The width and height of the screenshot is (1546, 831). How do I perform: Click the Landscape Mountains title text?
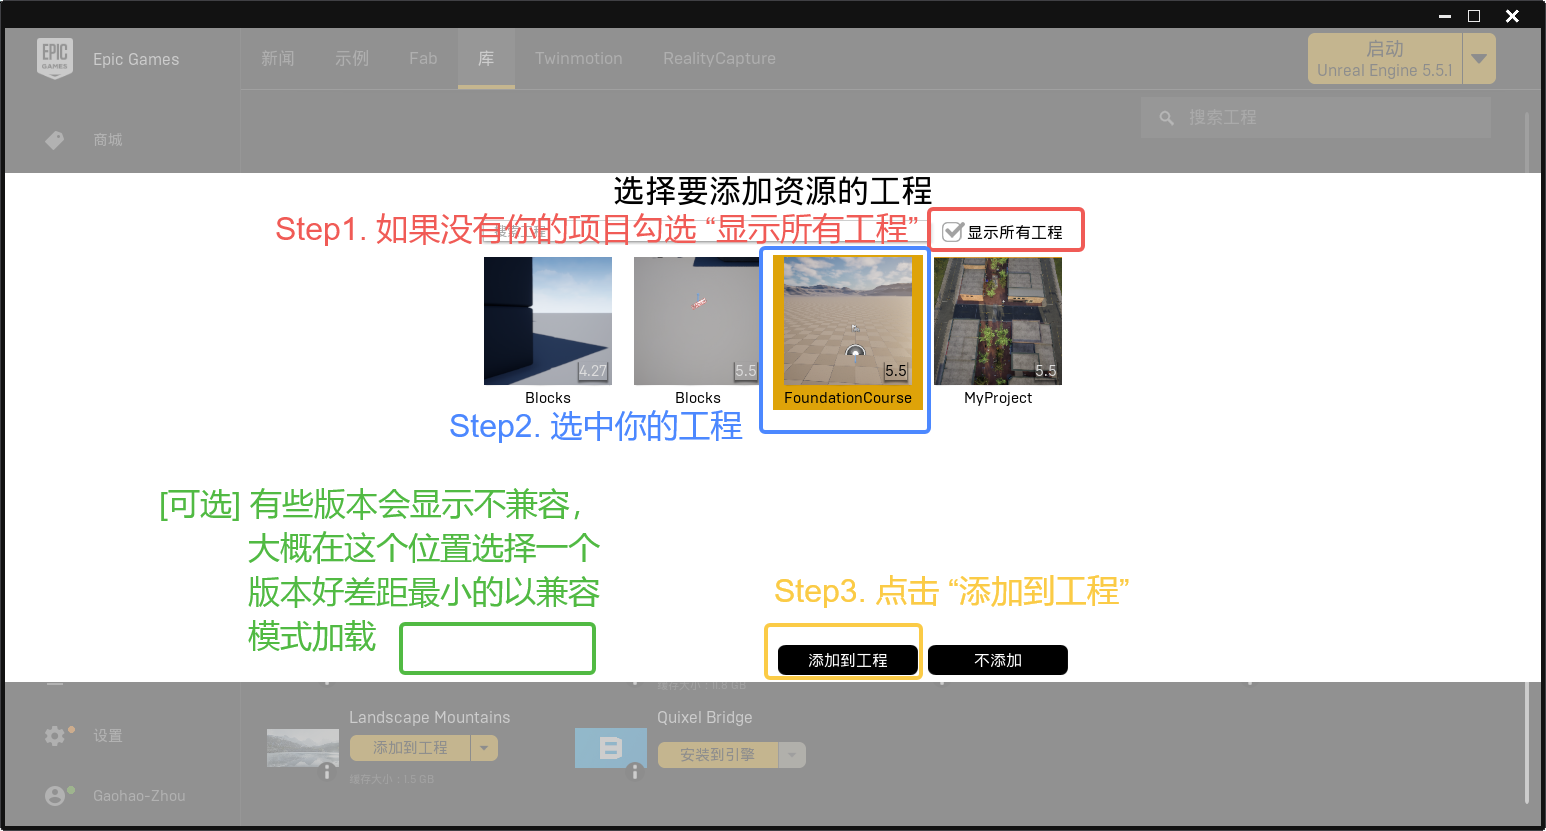[x=429, y=717]
